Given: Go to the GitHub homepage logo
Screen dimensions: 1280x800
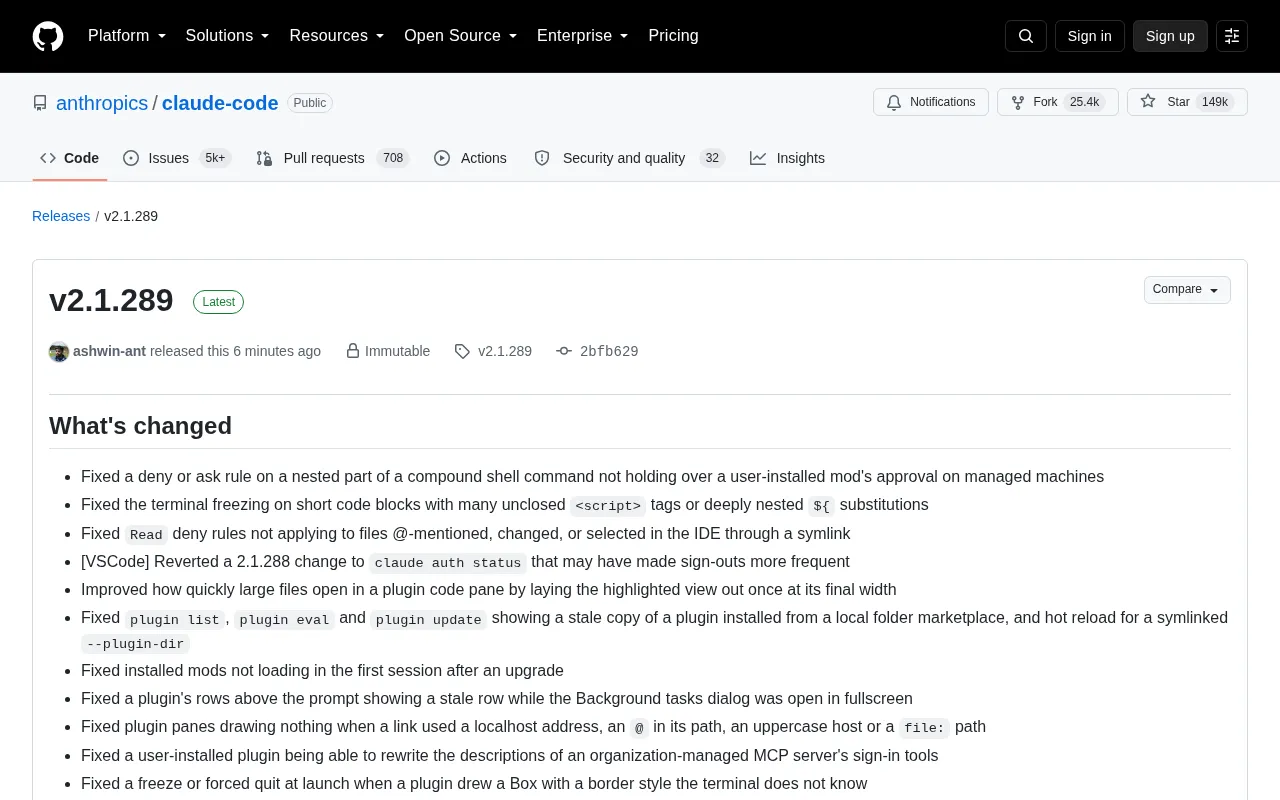Looking at the screenshot, I should coord(48,36).
